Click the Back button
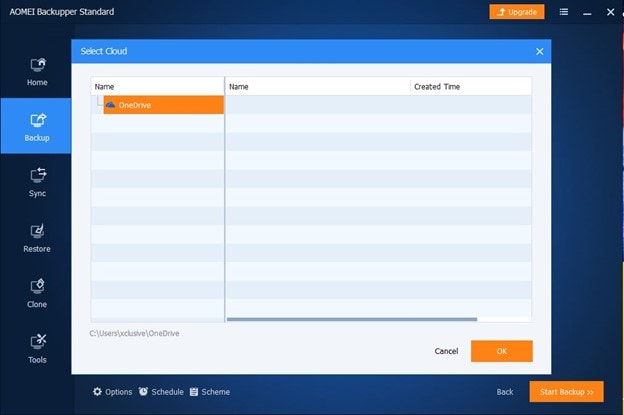Screen dimensions: 624x415 point(505,392)
